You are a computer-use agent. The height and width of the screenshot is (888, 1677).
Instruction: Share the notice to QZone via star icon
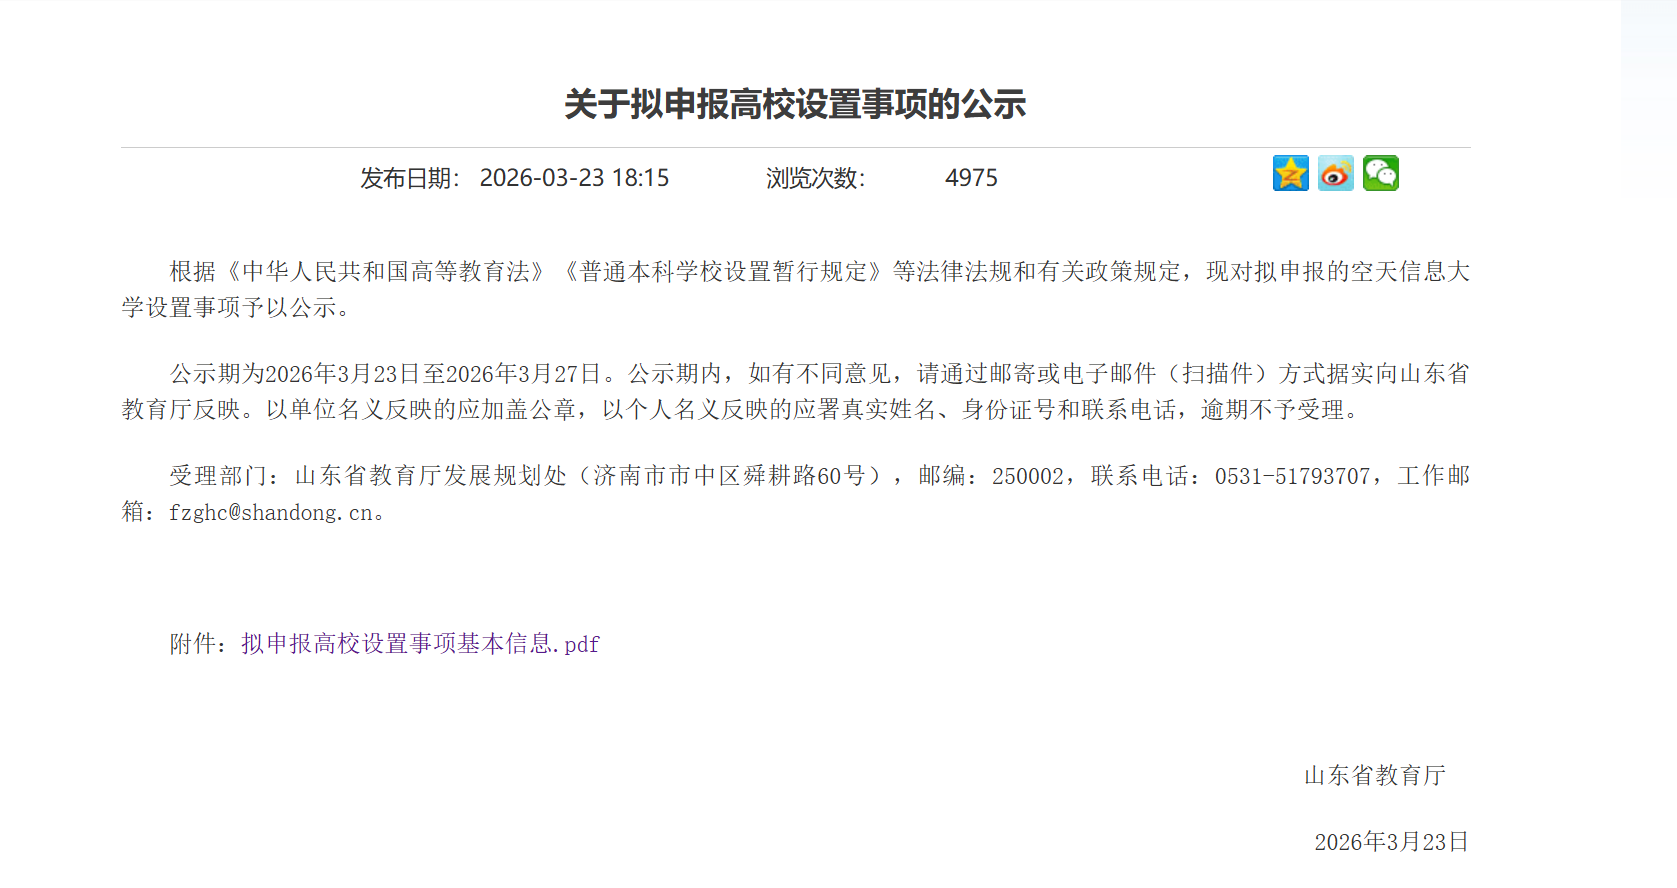coord(1290,174)
